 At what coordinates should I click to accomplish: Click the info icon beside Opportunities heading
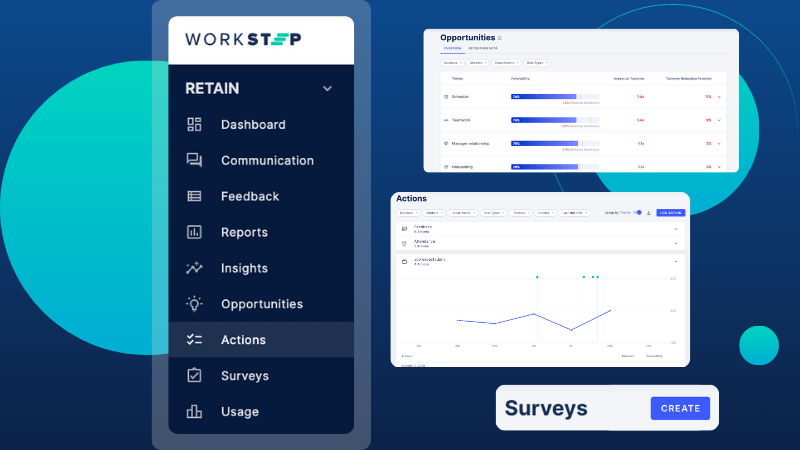tap(499, 38)
